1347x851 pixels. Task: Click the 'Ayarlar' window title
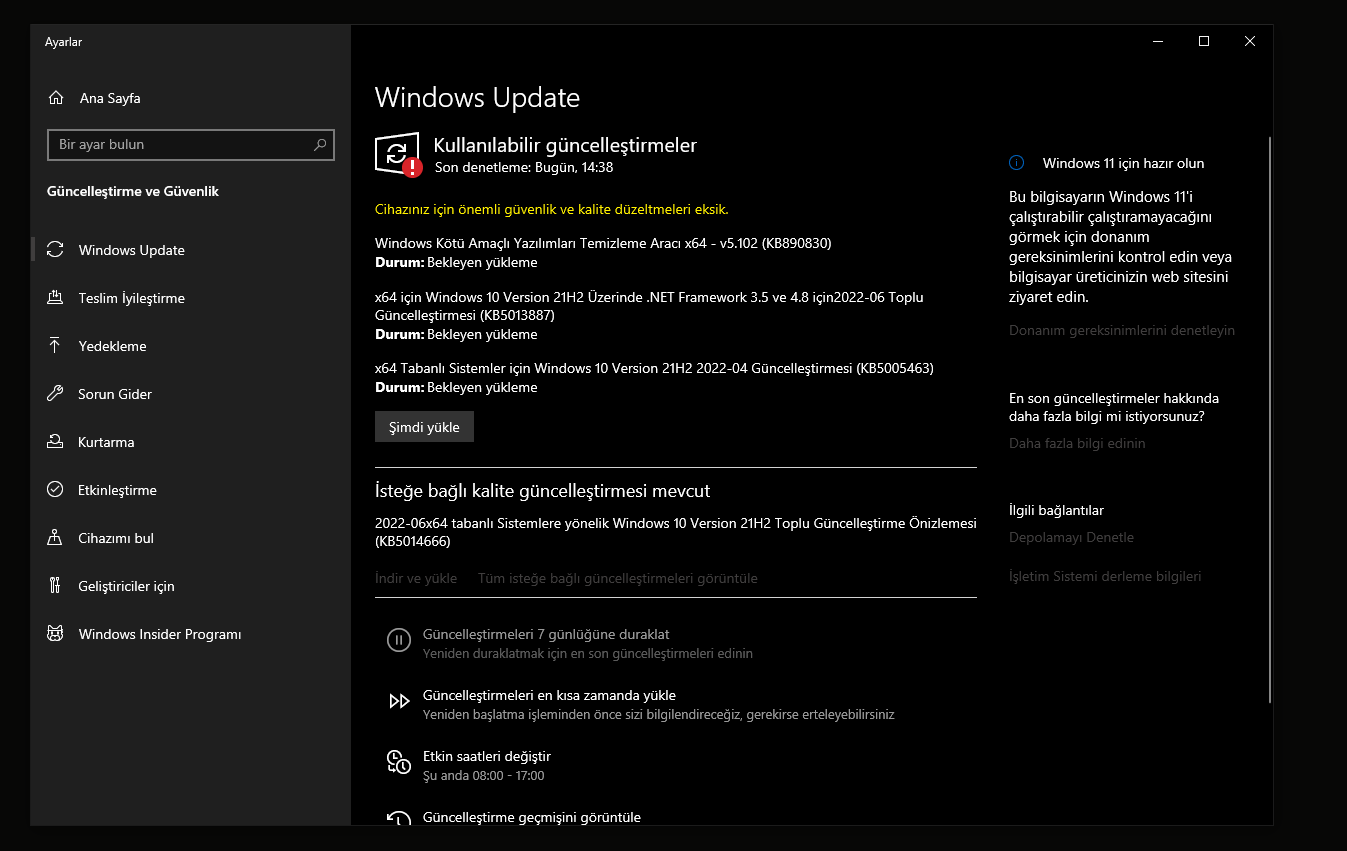tap(63, 42)
